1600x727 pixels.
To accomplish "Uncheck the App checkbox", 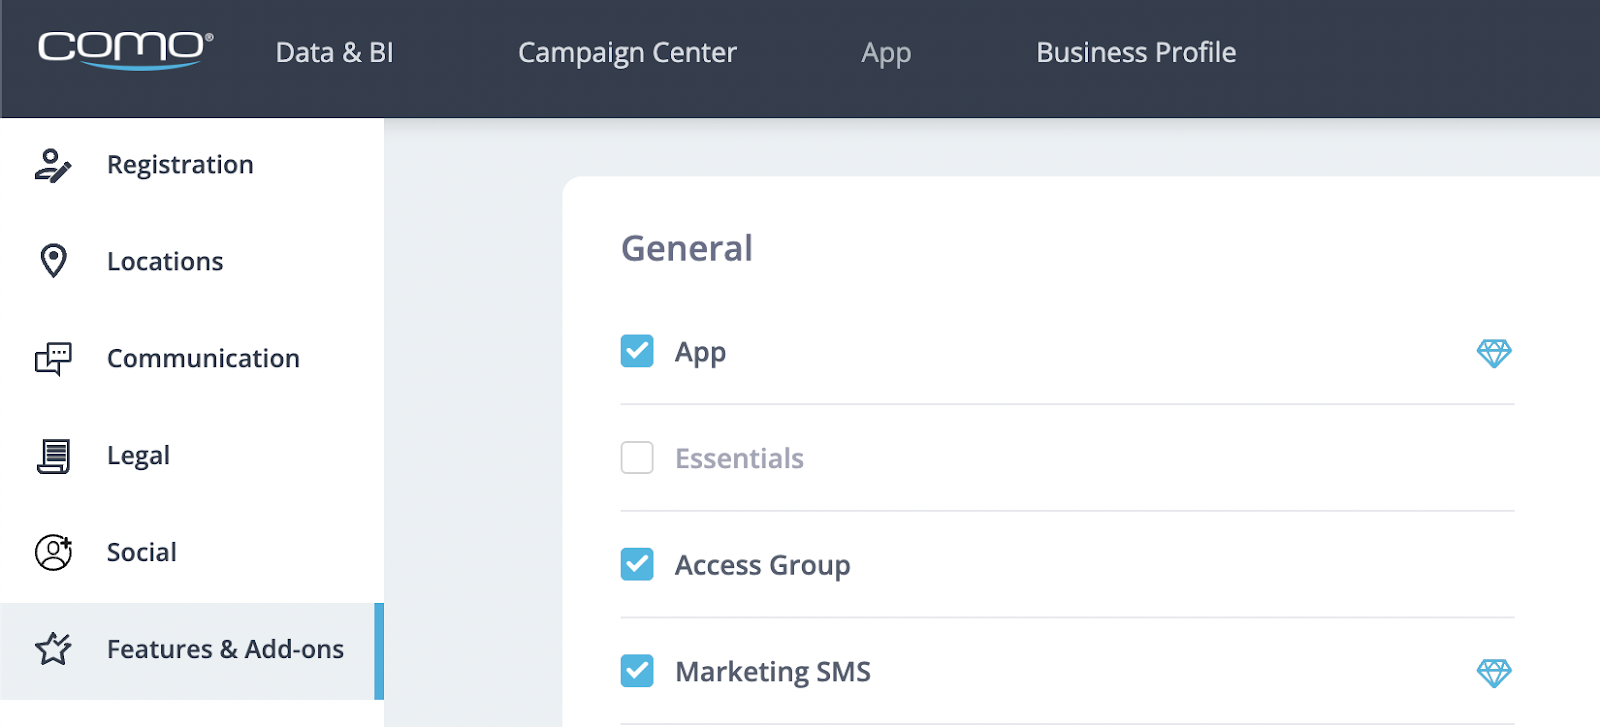I will (637, 351).
